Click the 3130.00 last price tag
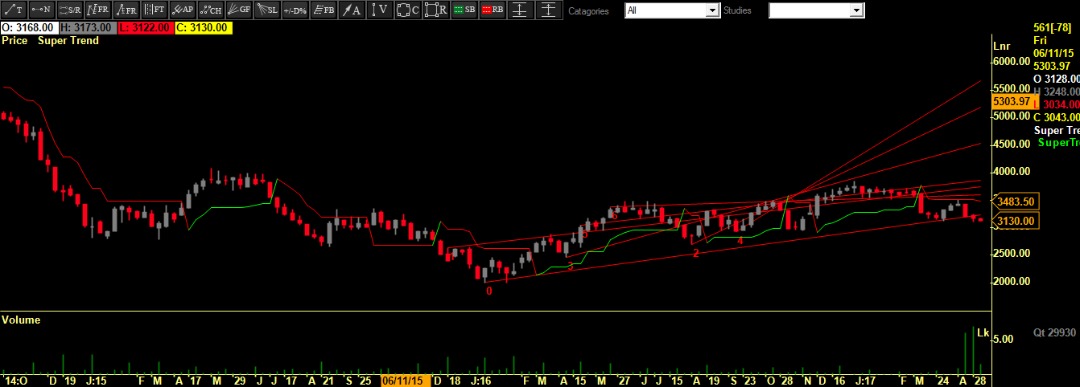The width and height of the screenshot is (1080, 387). [1017, 221]
